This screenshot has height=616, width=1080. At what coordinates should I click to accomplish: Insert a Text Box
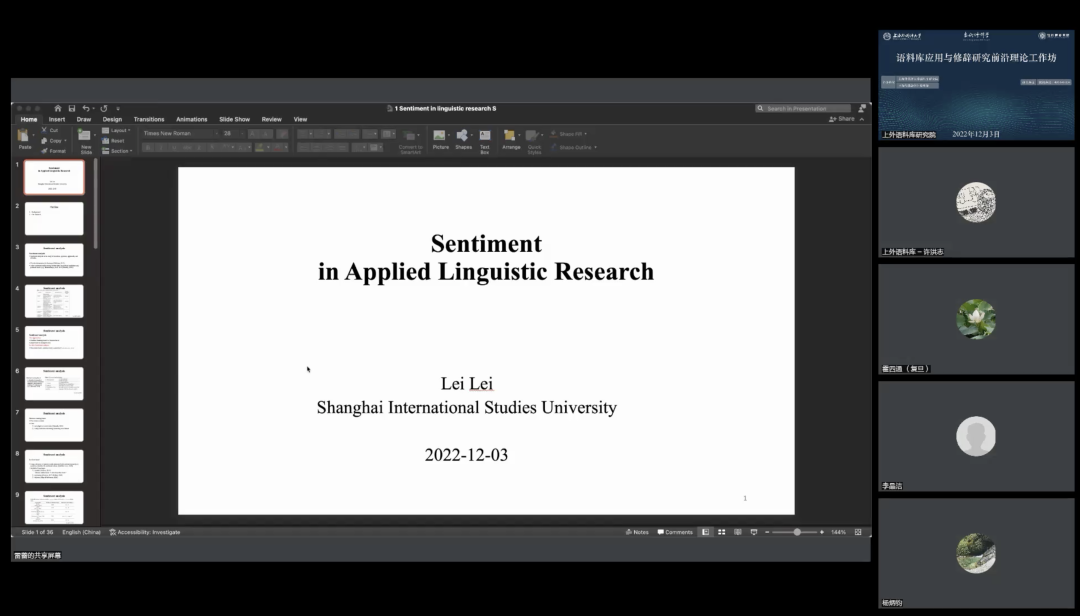pos(485,140)
